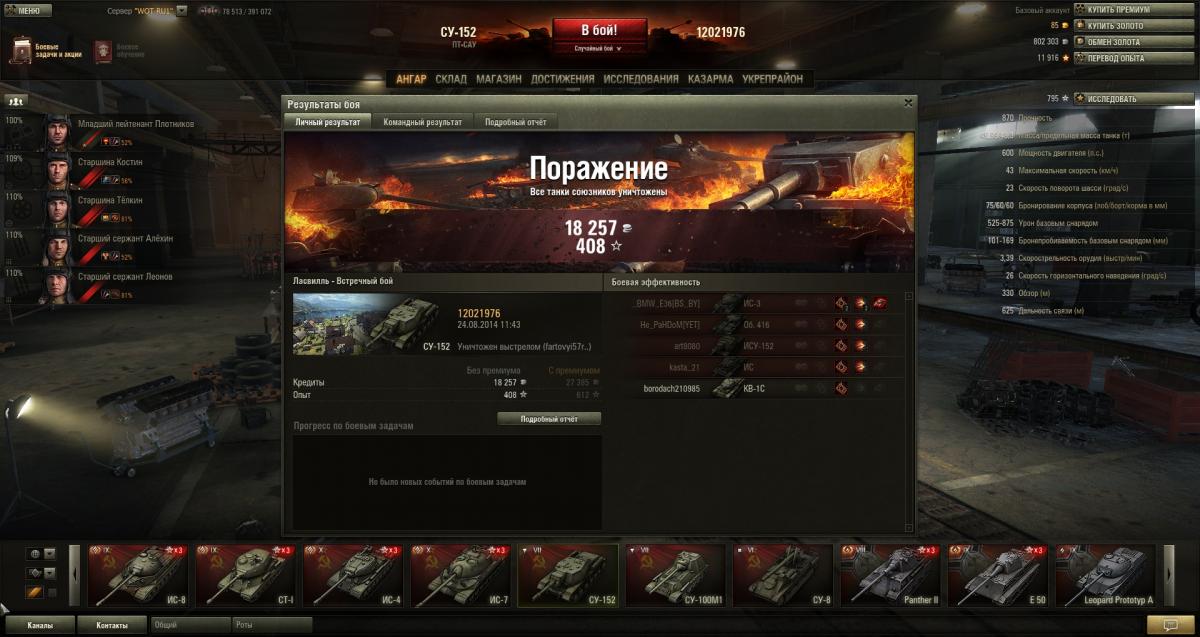Open the Боевое обучение training icon
This screenshot has height=637, width=1200.
click(x=103, y=51)
